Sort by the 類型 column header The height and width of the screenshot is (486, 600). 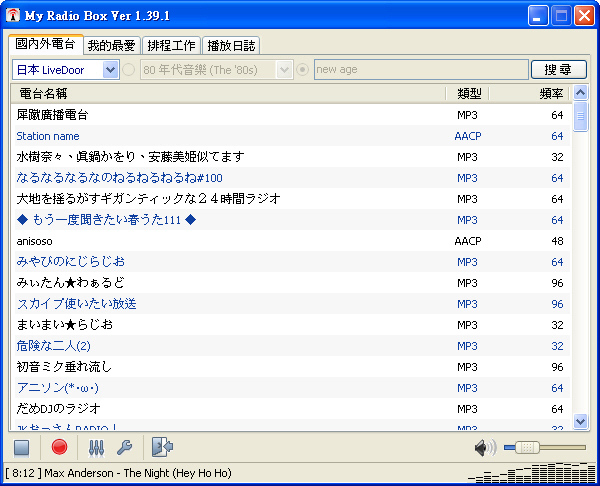(x=468, y=93)
